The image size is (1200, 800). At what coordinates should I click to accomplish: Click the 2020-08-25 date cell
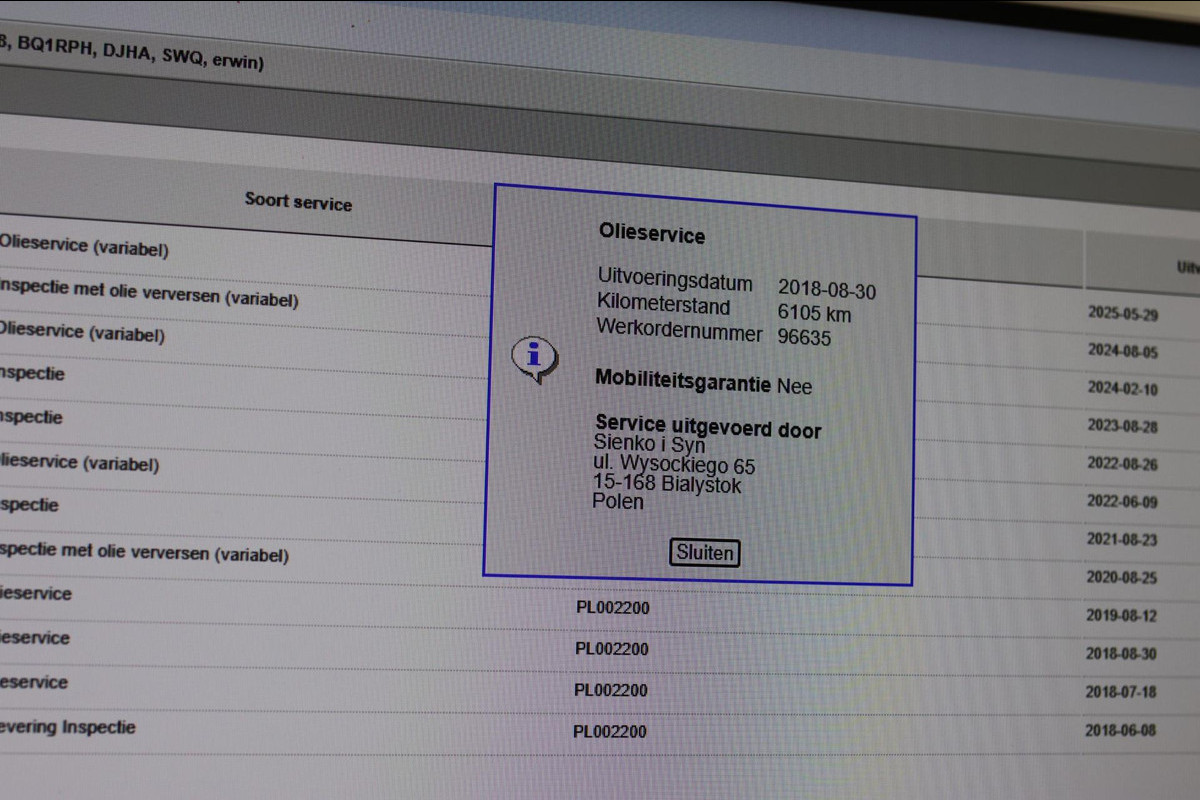pos(1122,578)
